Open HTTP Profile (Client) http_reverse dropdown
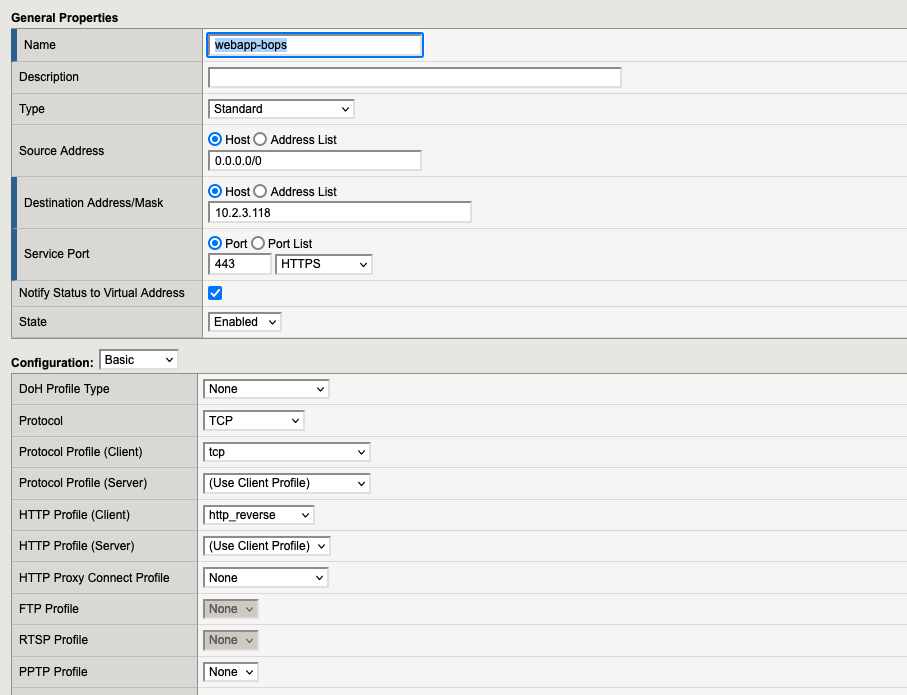The image size is (907, 695). tap(258, 515)
